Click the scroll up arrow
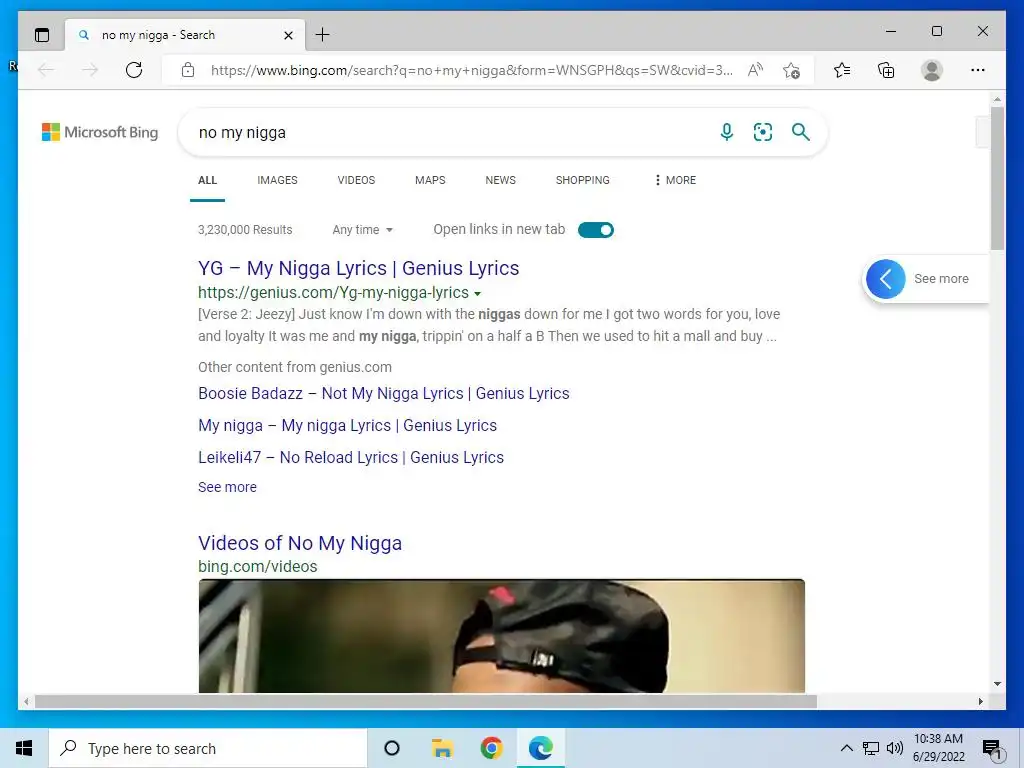This screenshot has height=768, width=1024. pos(997,99)
